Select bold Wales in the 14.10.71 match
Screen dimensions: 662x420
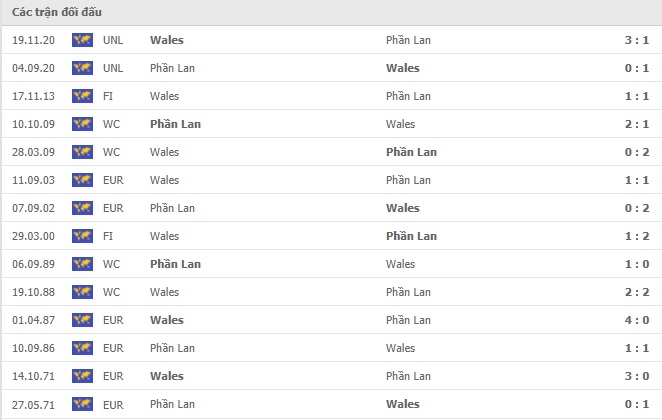point(167,376)
